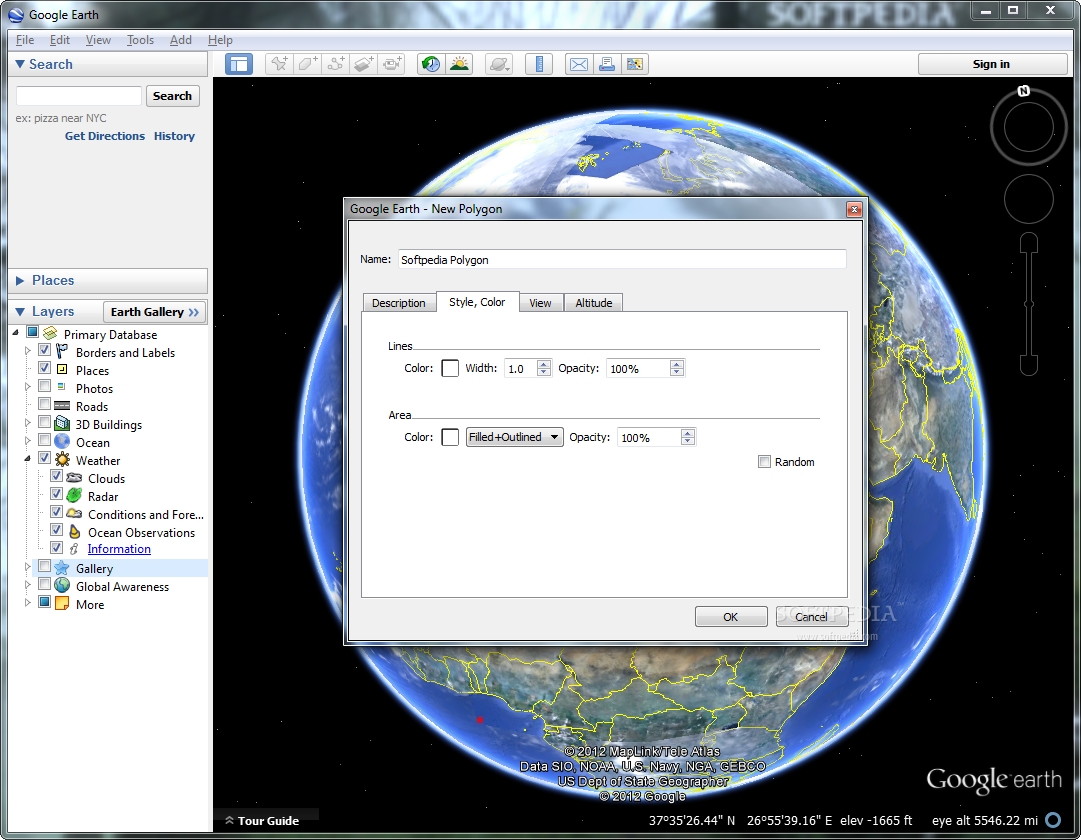The width and height of the screenshot is (1081, 840).
Task: Click the Sign in button
Action: [992, 64]
